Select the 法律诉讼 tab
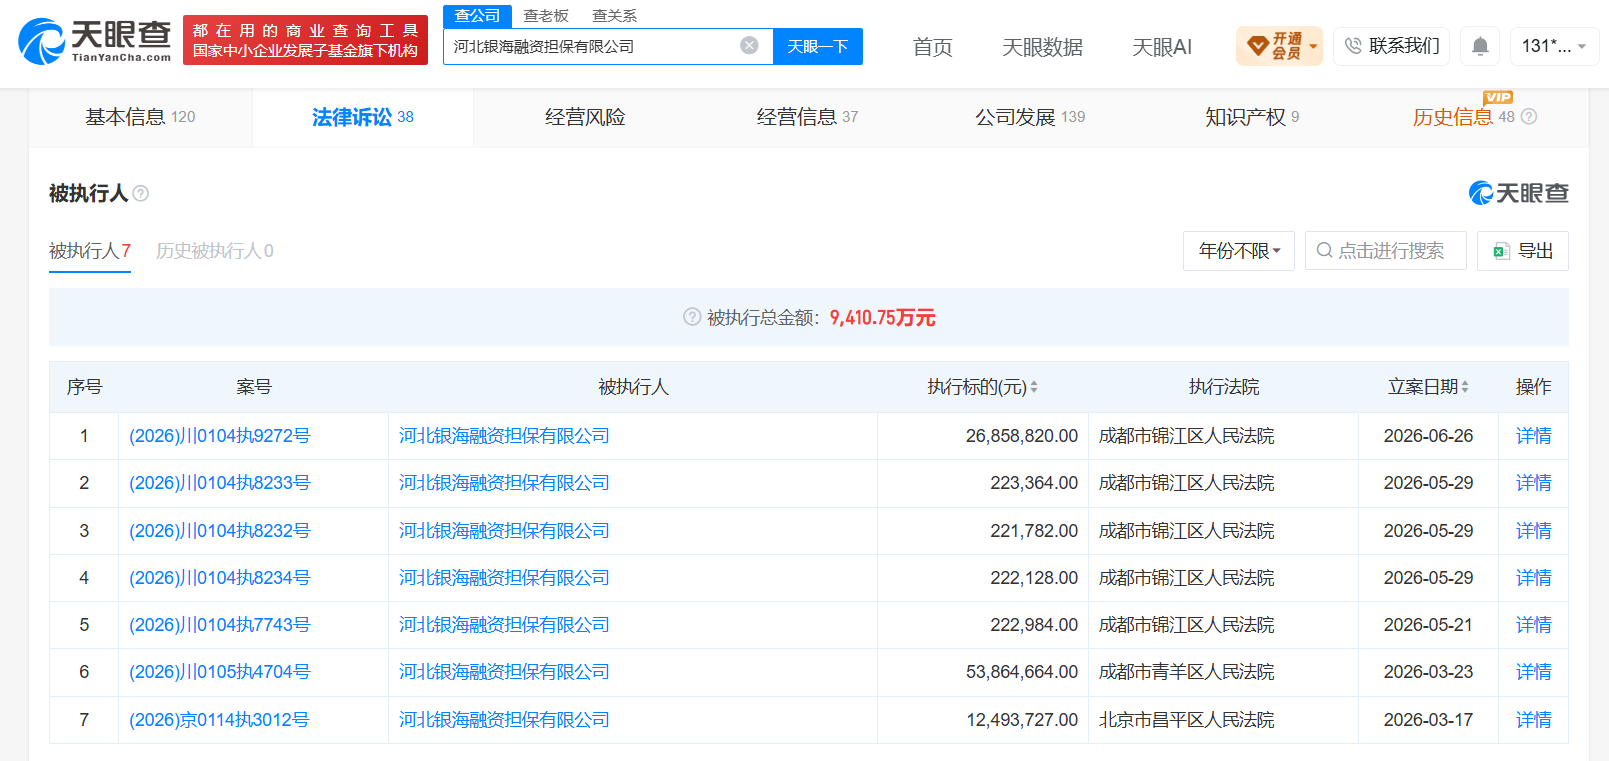Image resolution: width=1609 pixels, height=761 pixels. coord(362,117)
